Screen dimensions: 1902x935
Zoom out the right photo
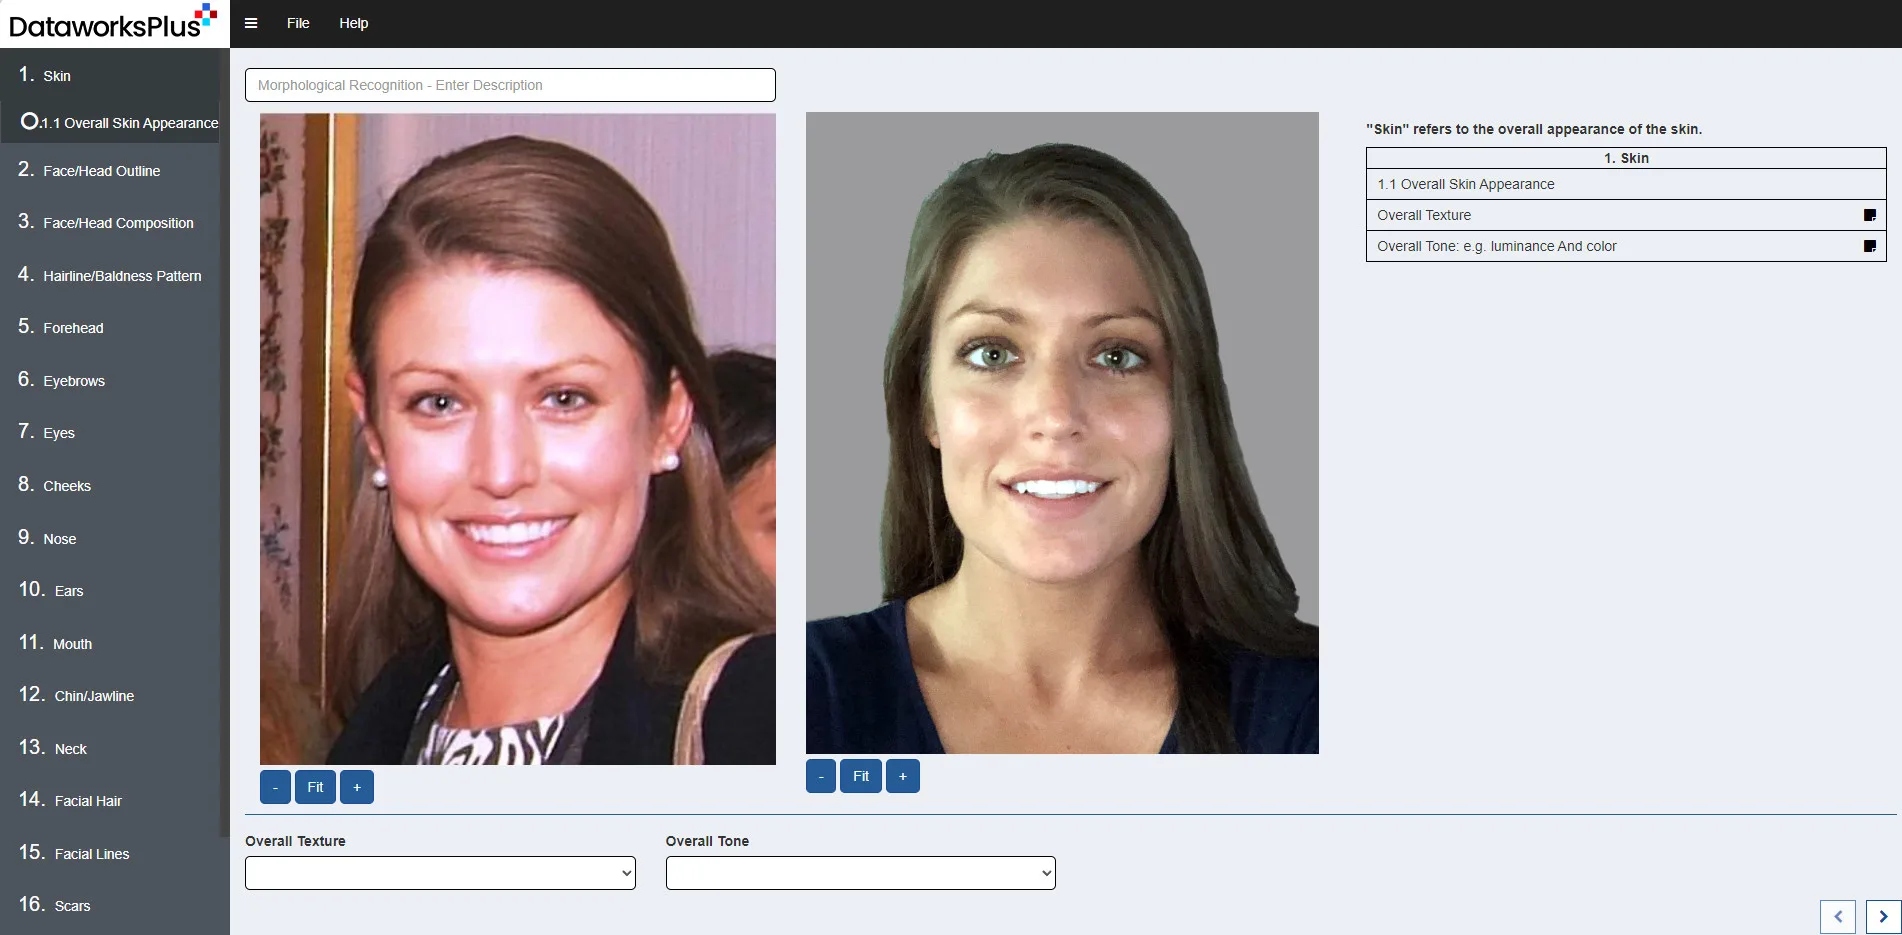[821, 776]
